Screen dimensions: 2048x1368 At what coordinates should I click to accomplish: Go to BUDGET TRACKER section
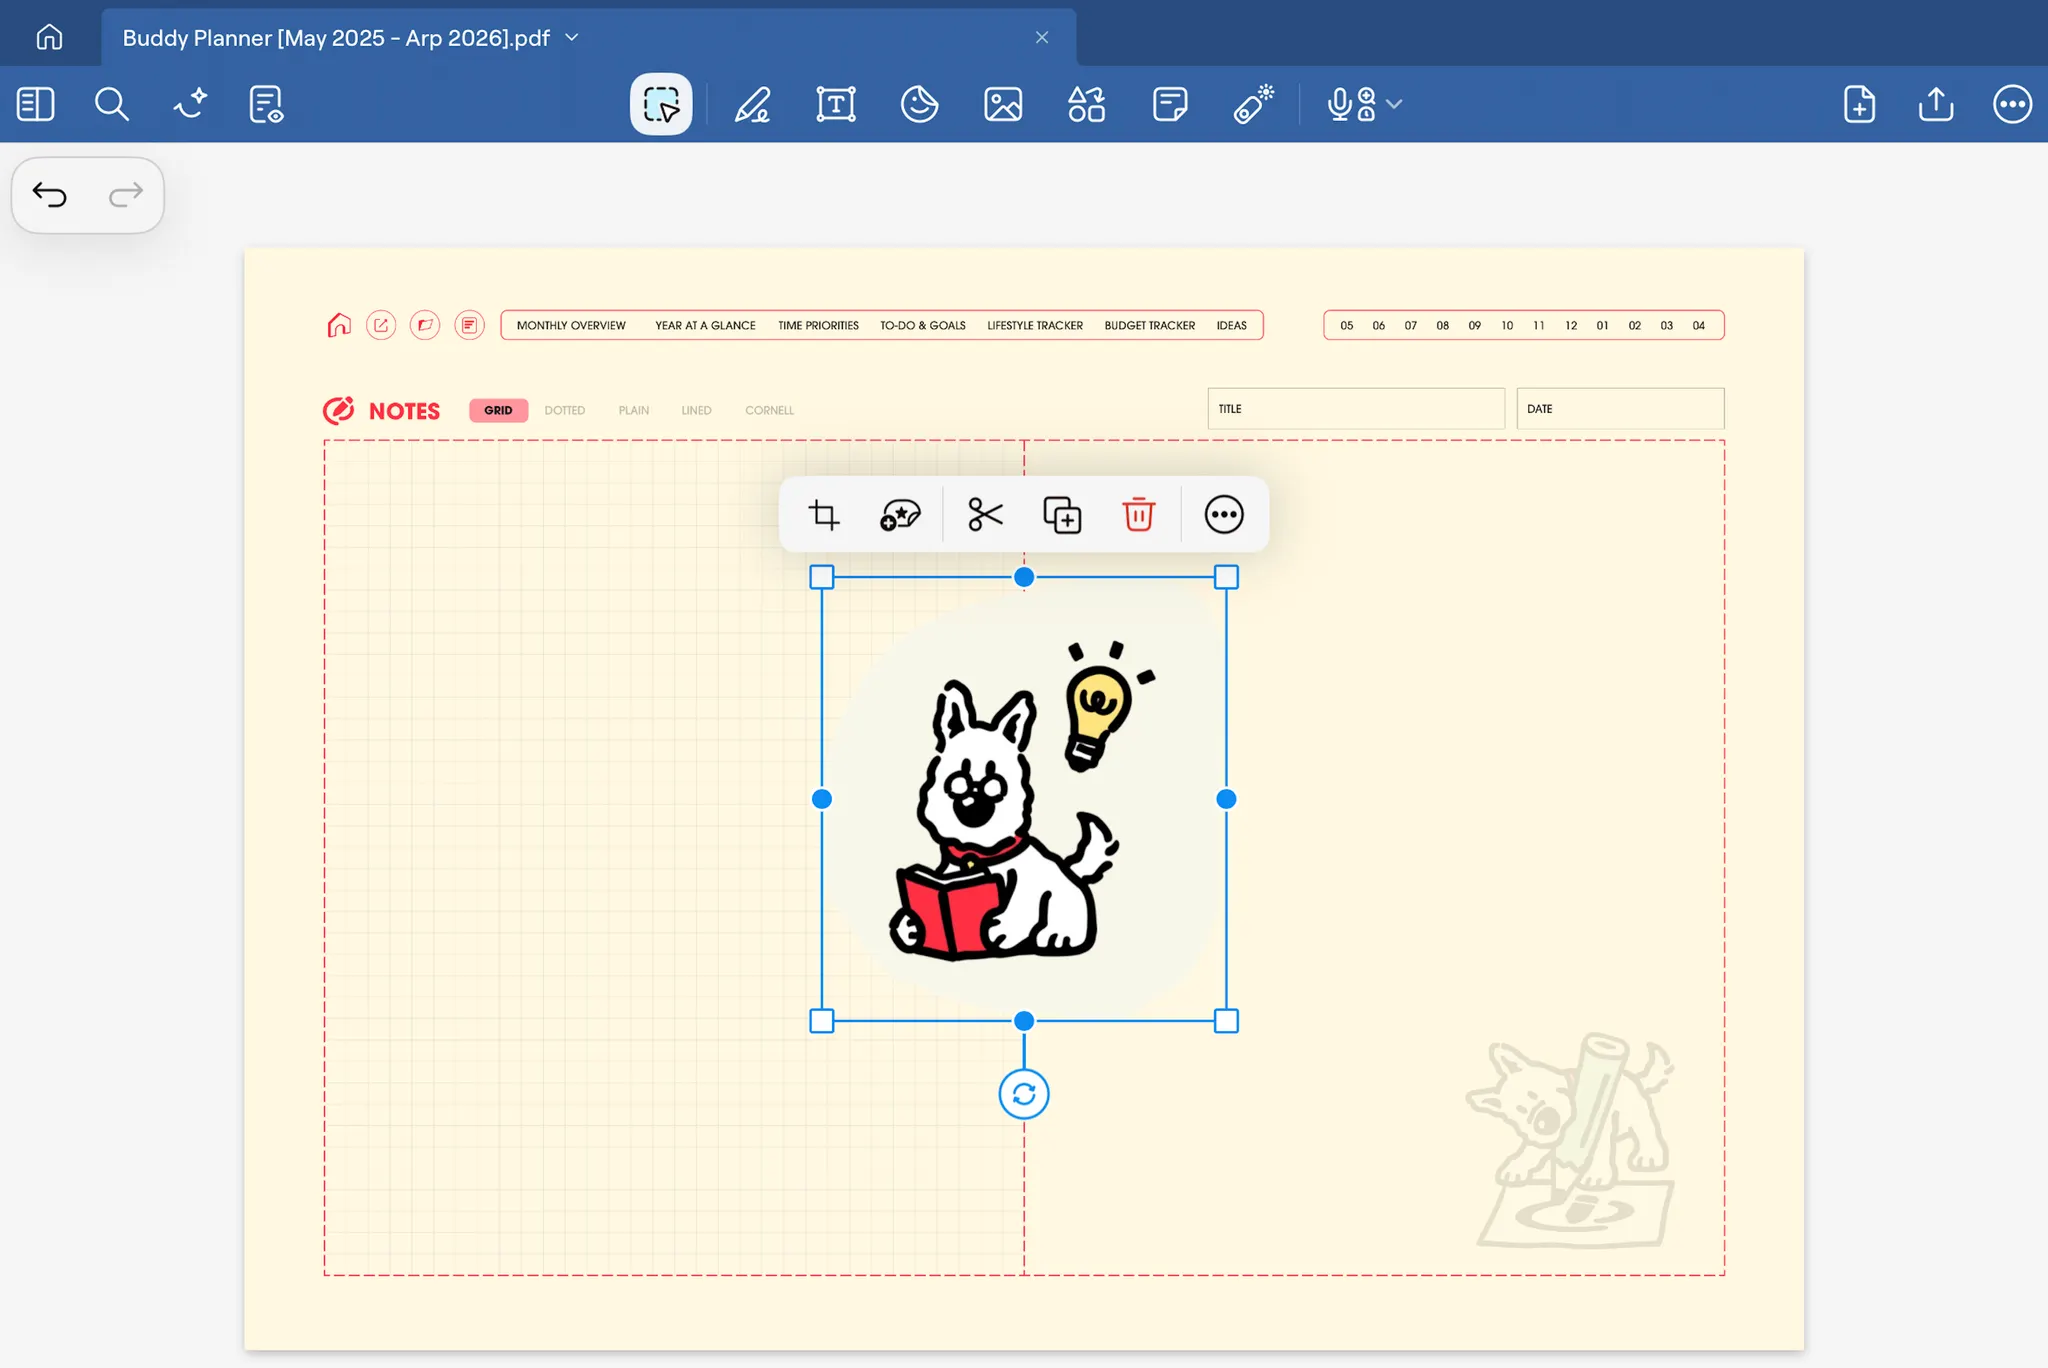1149,326
